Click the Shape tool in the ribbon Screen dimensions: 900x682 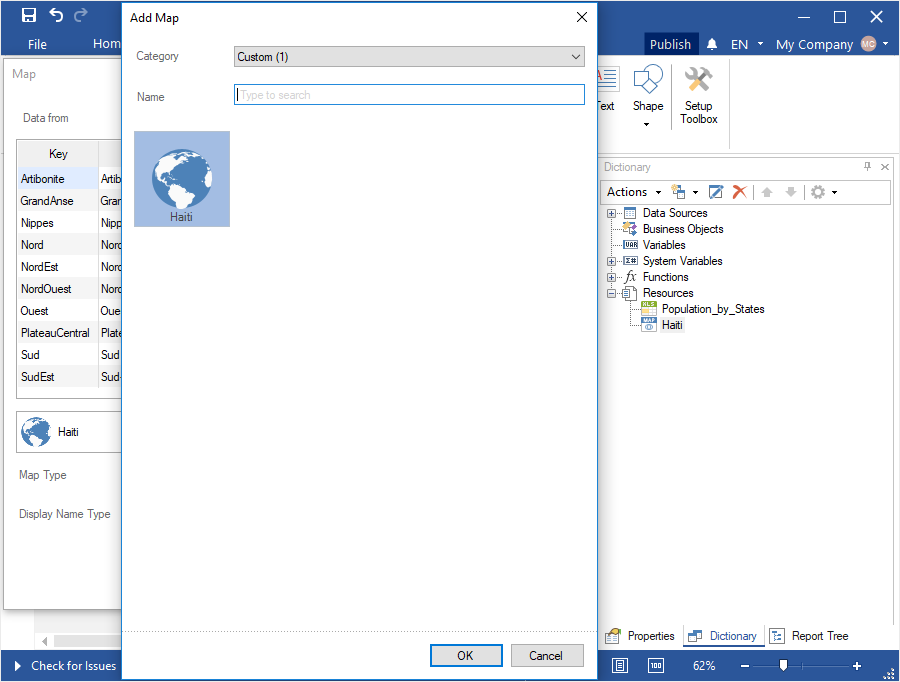click(647, 90)
